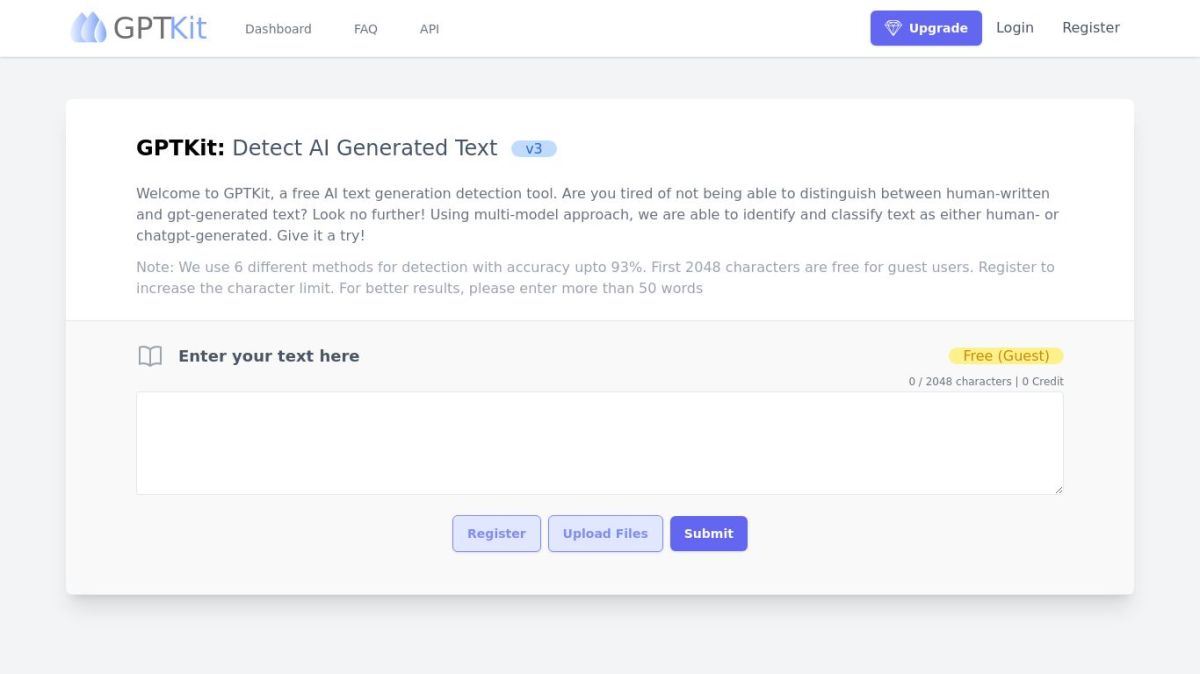Click the Free (Guest) plan badge

point(1005,356)
